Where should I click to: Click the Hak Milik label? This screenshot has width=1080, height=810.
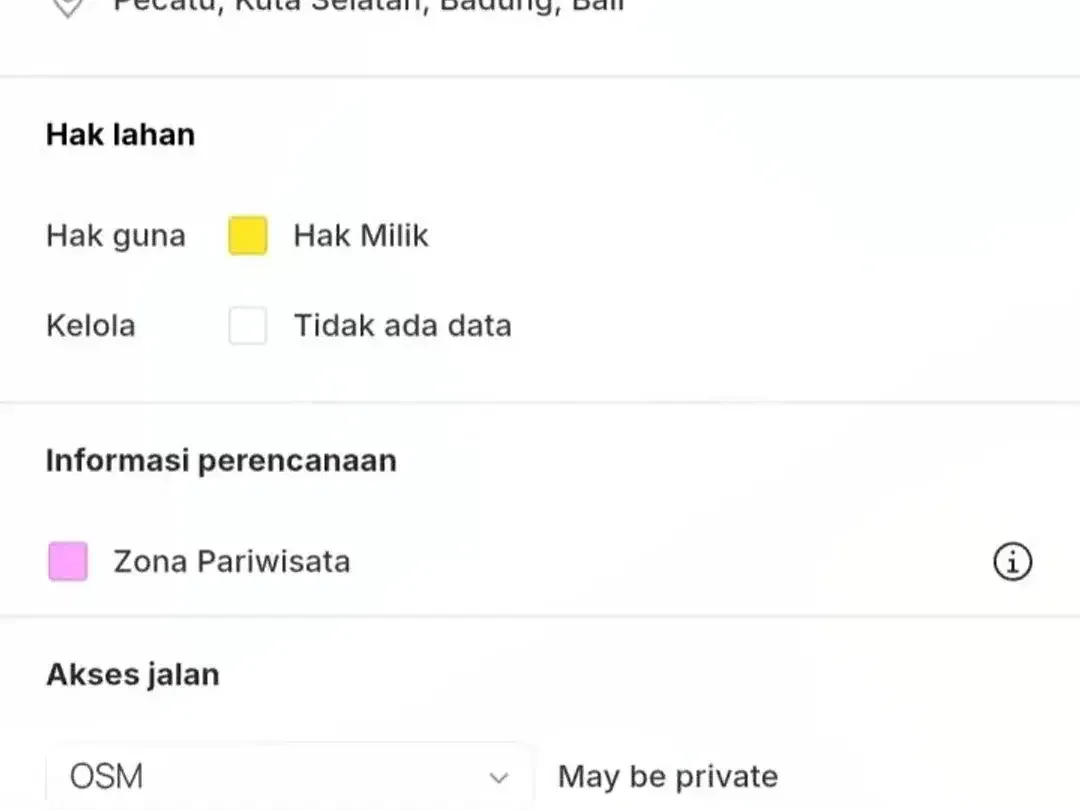coord(361,236)
